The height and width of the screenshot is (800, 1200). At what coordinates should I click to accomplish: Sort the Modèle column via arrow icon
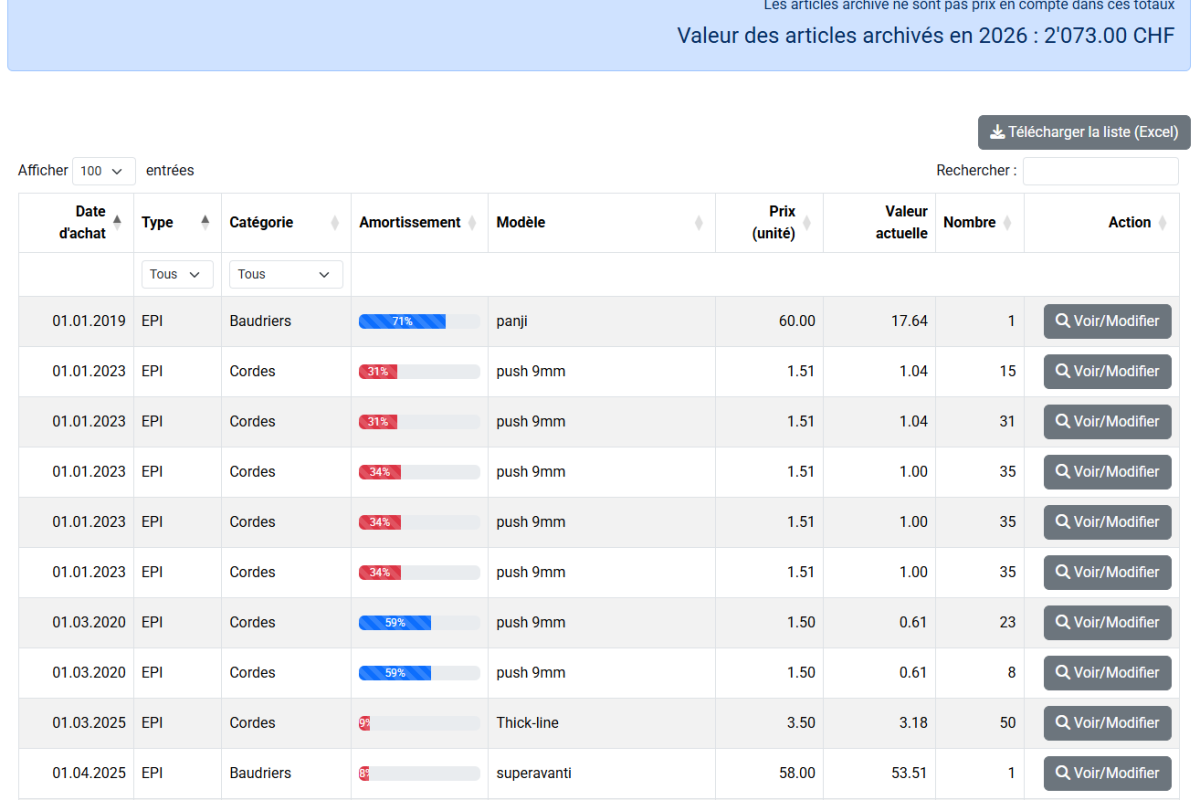point(699,222)
